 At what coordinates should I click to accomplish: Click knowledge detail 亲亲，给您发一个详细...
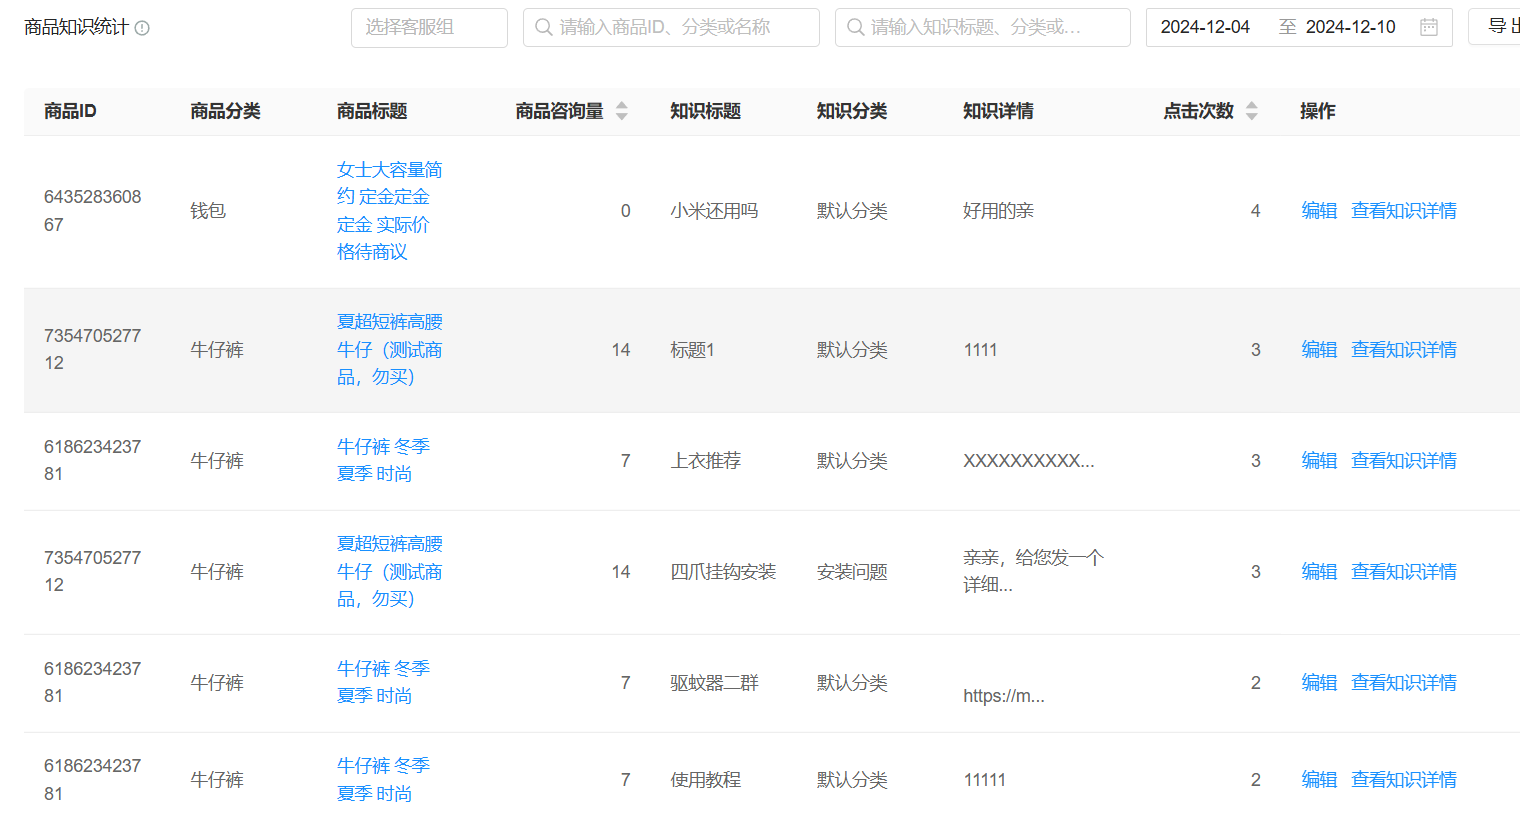(x=1033, y=571)
